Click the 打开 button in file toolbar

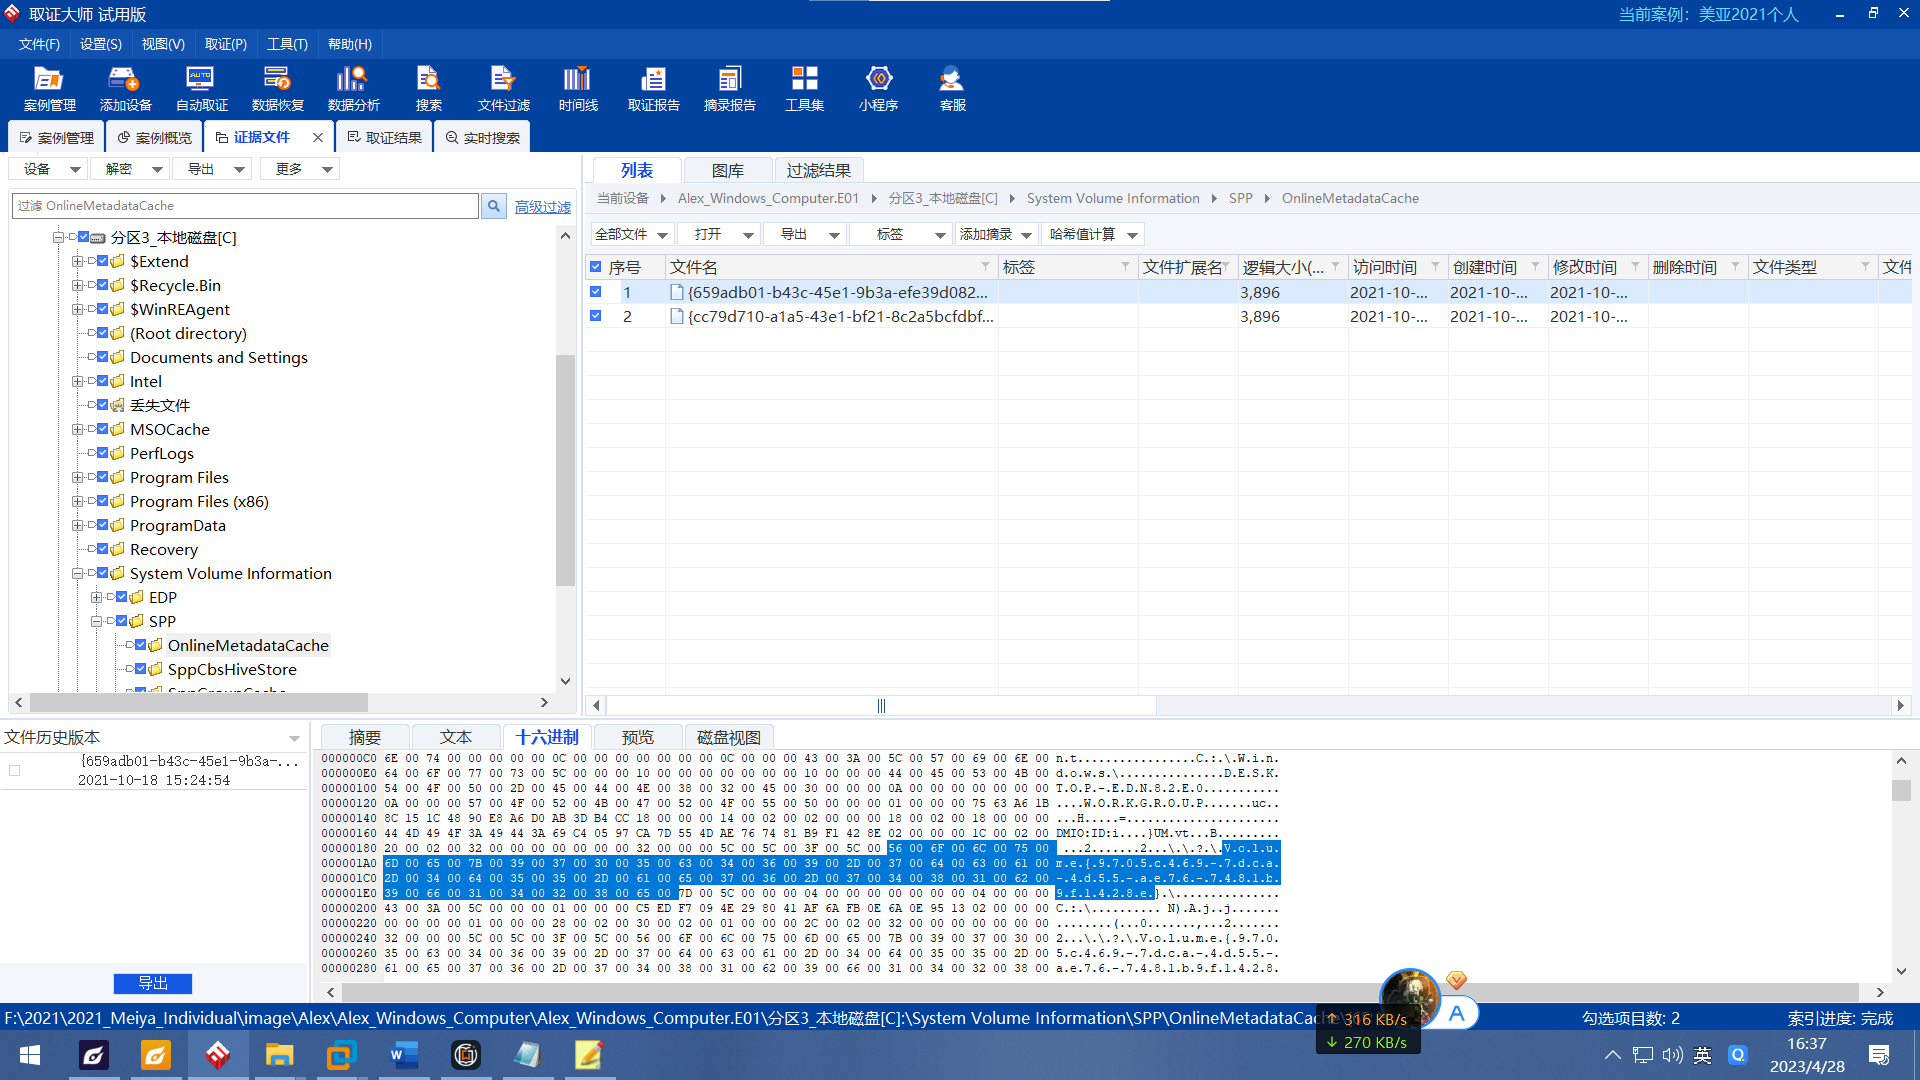[x=720, y=234]
